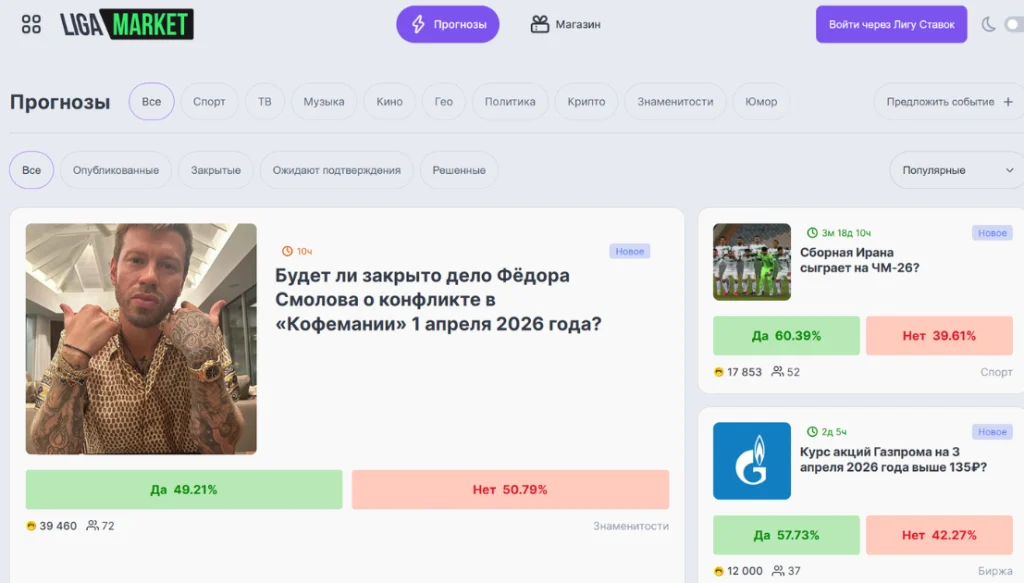Select the Знаменитости category tab
The width and height of the screenshot is (1024, 583).
point(675,101)
